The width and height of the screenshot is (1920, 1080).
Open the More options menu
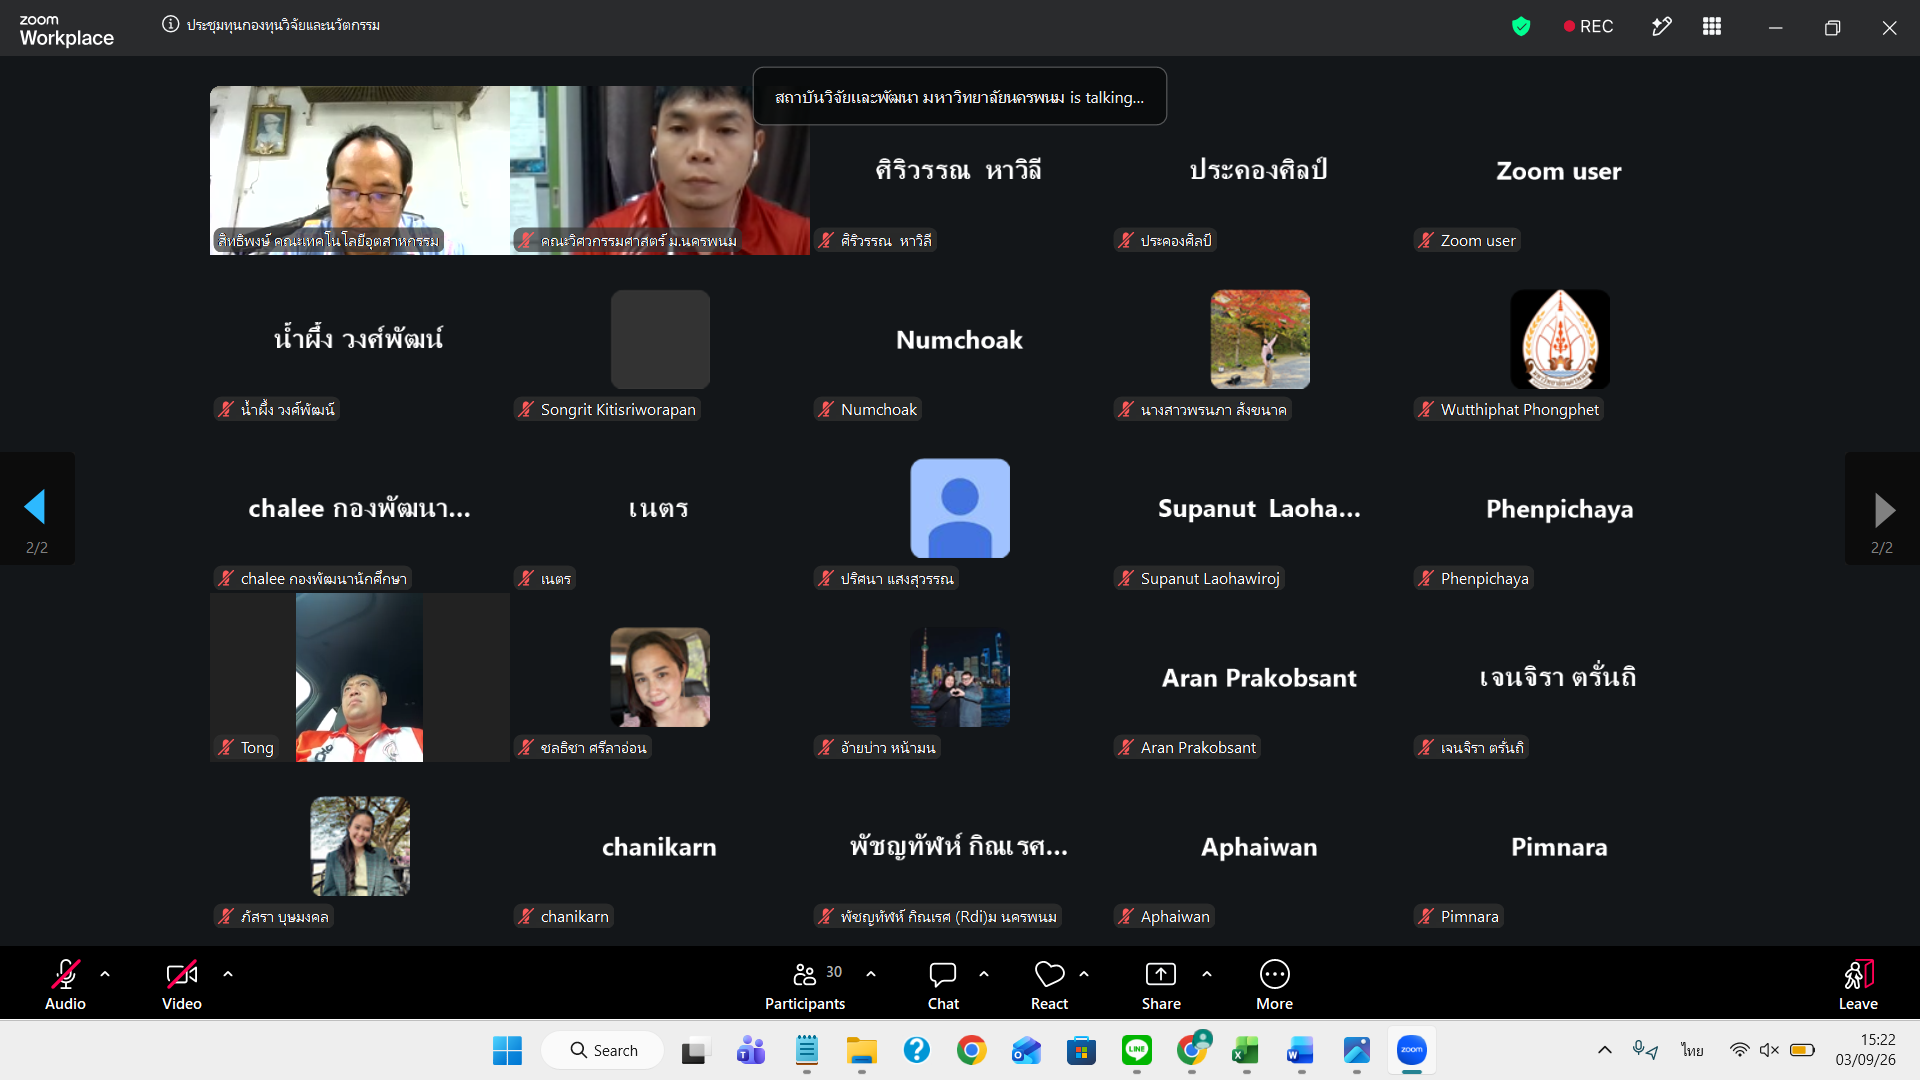(x=1275, y=986)
